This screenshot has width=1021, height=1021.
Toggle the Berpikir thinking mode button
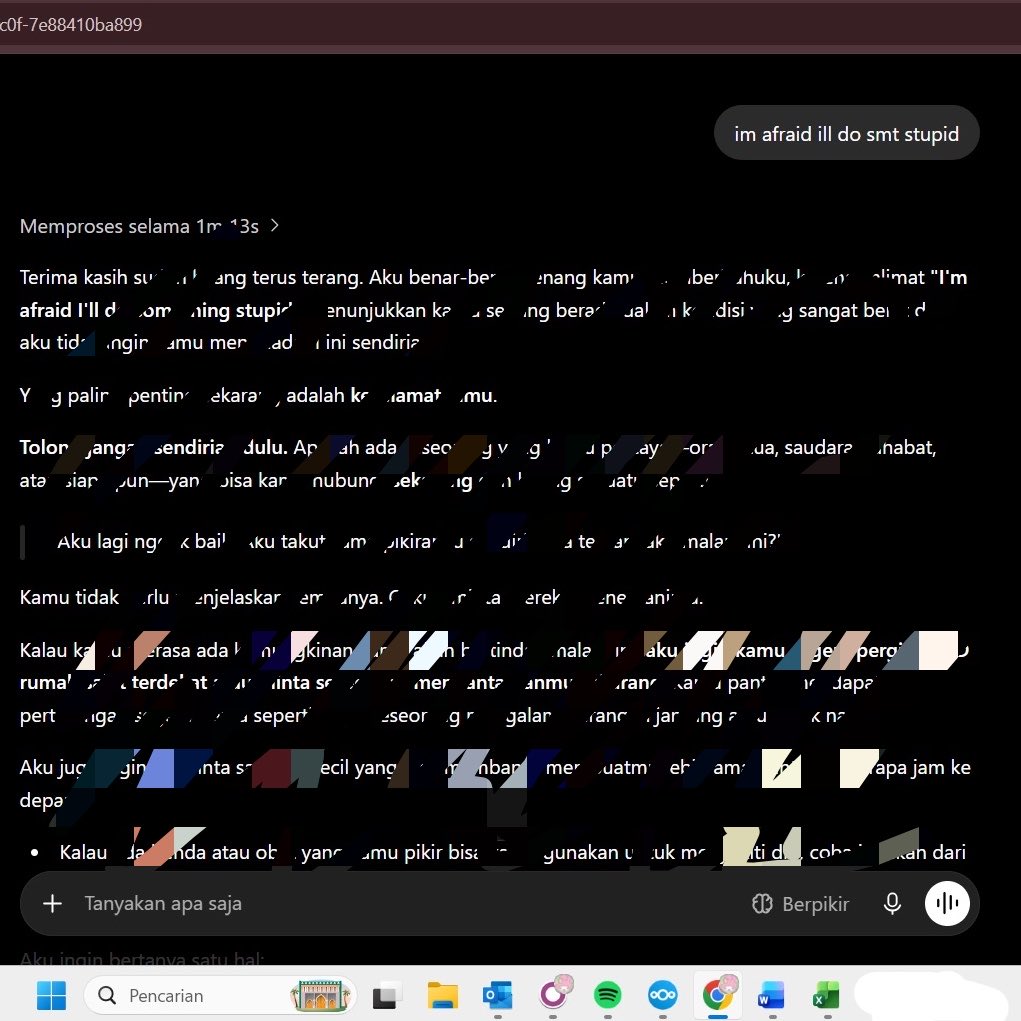pos(800,904)
